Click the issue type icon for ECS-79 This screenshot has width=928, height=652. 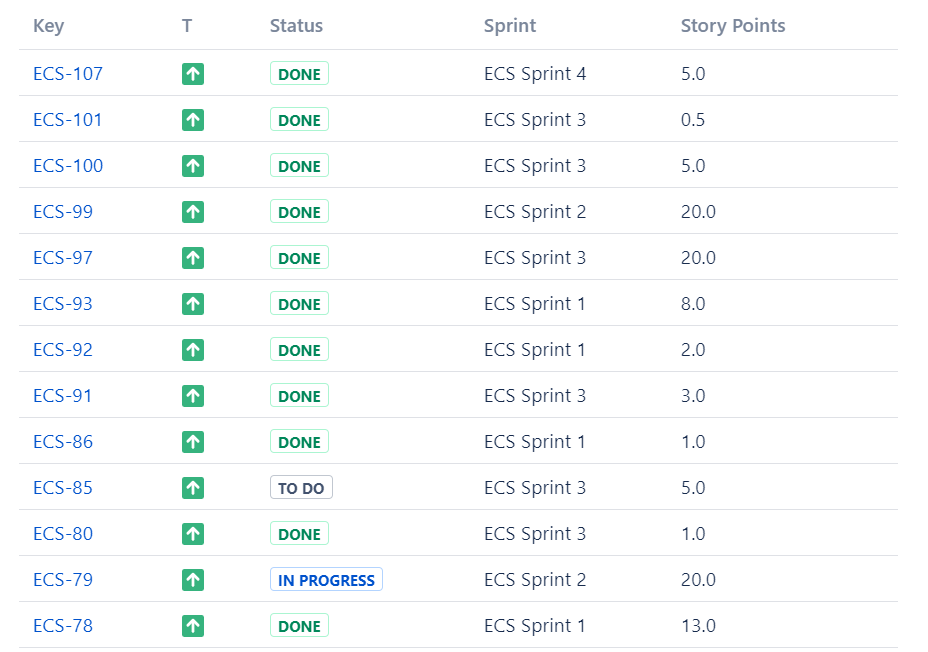coord(193,580)
